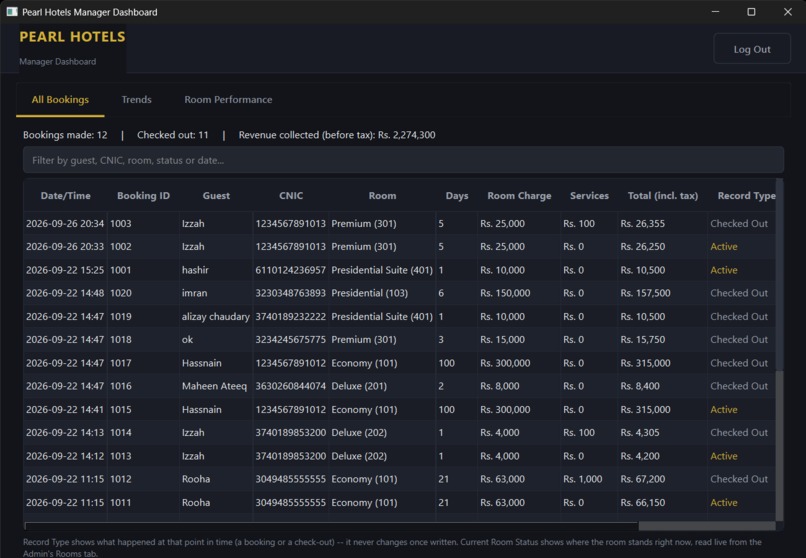Screen dimensions: 806x558
Task: Click total Rs. 26,355
Action: pos(643,224)
